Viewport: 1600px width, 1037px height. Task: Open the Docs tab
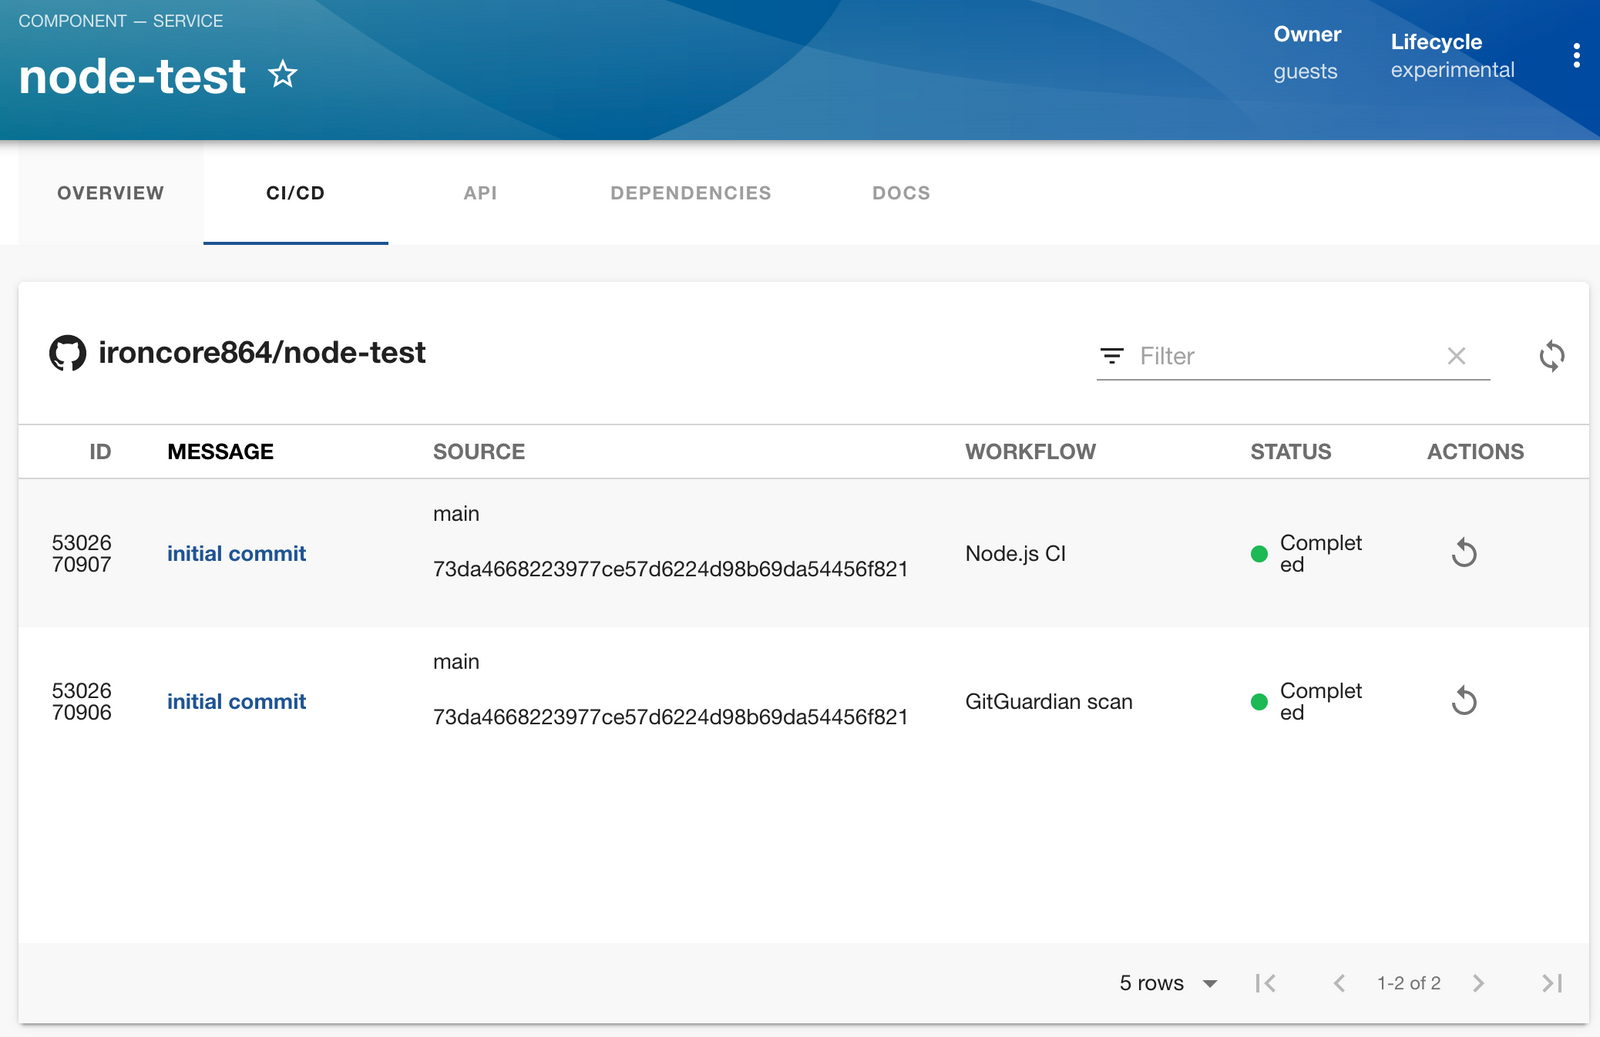(x=900, y=193)
